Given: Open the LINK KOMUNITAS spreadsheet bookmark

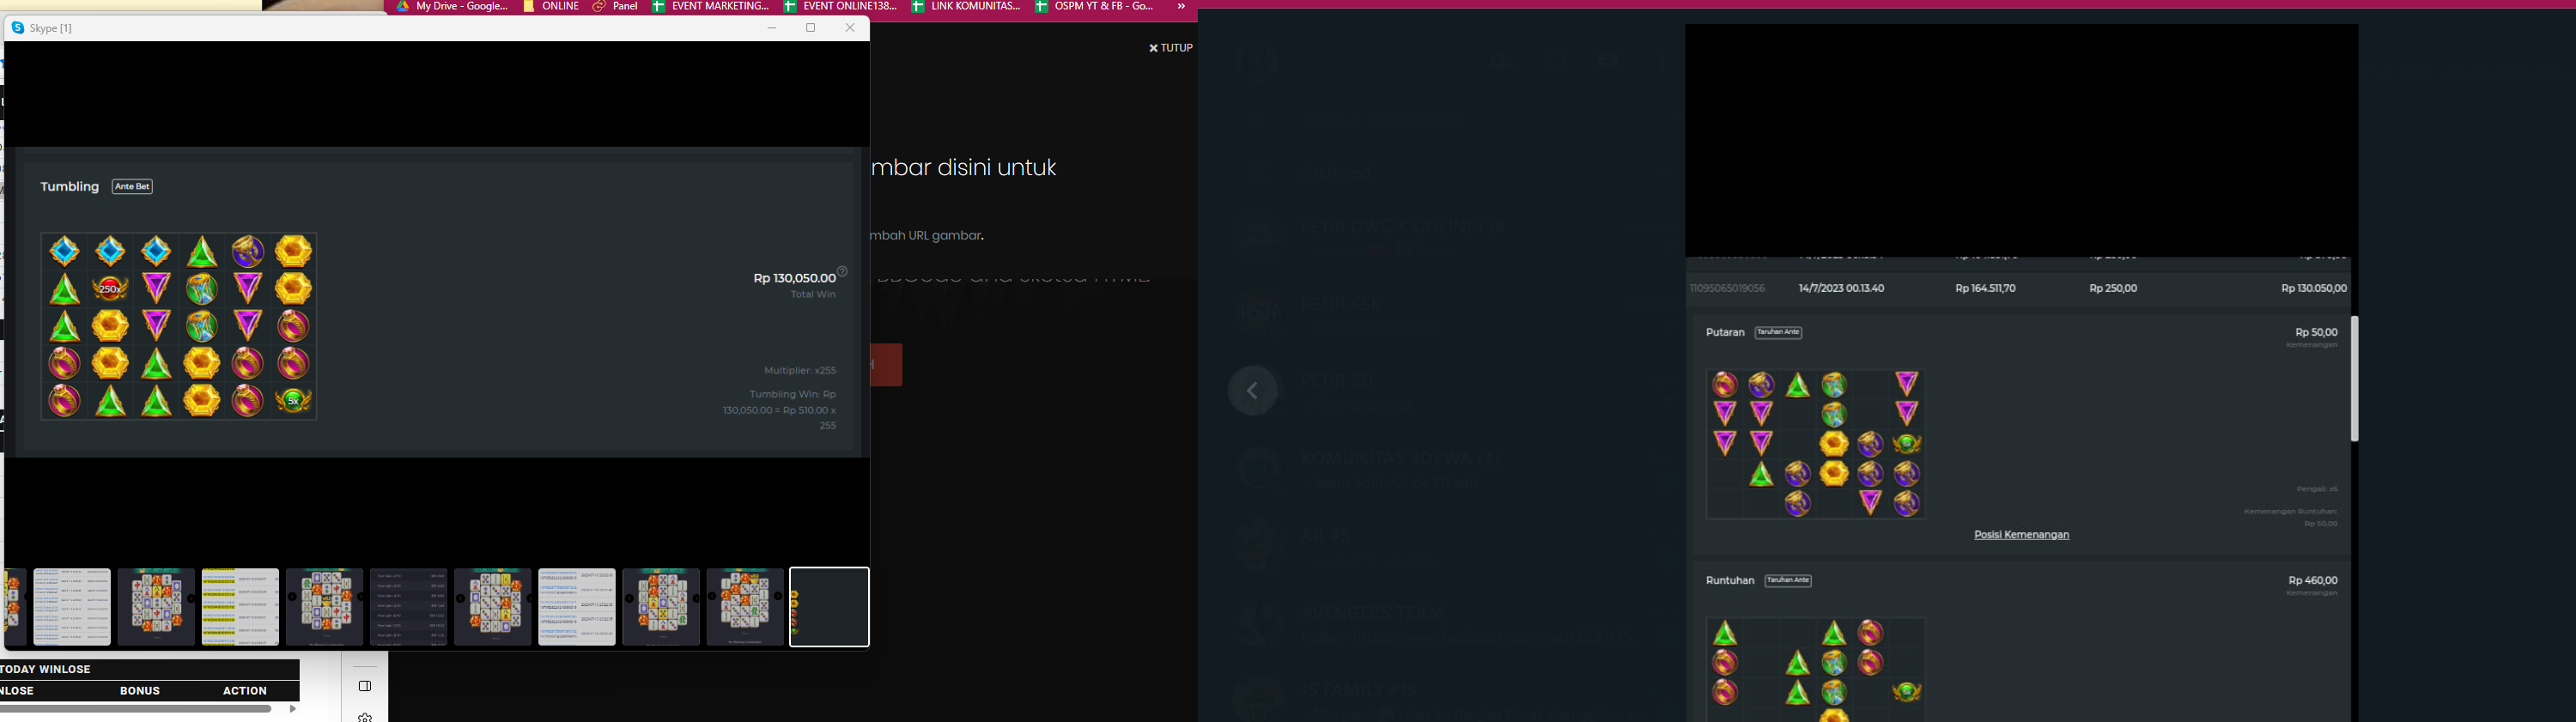Looking at the screenshot, I should [966, 6].
